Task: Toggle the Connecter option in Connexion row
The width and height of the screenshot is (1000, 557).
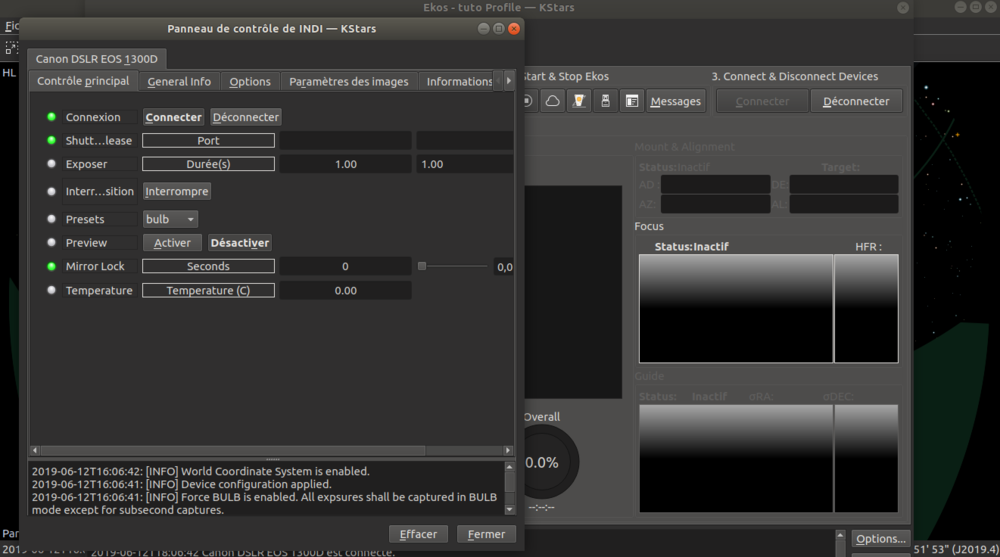Action: coord(173,117)
